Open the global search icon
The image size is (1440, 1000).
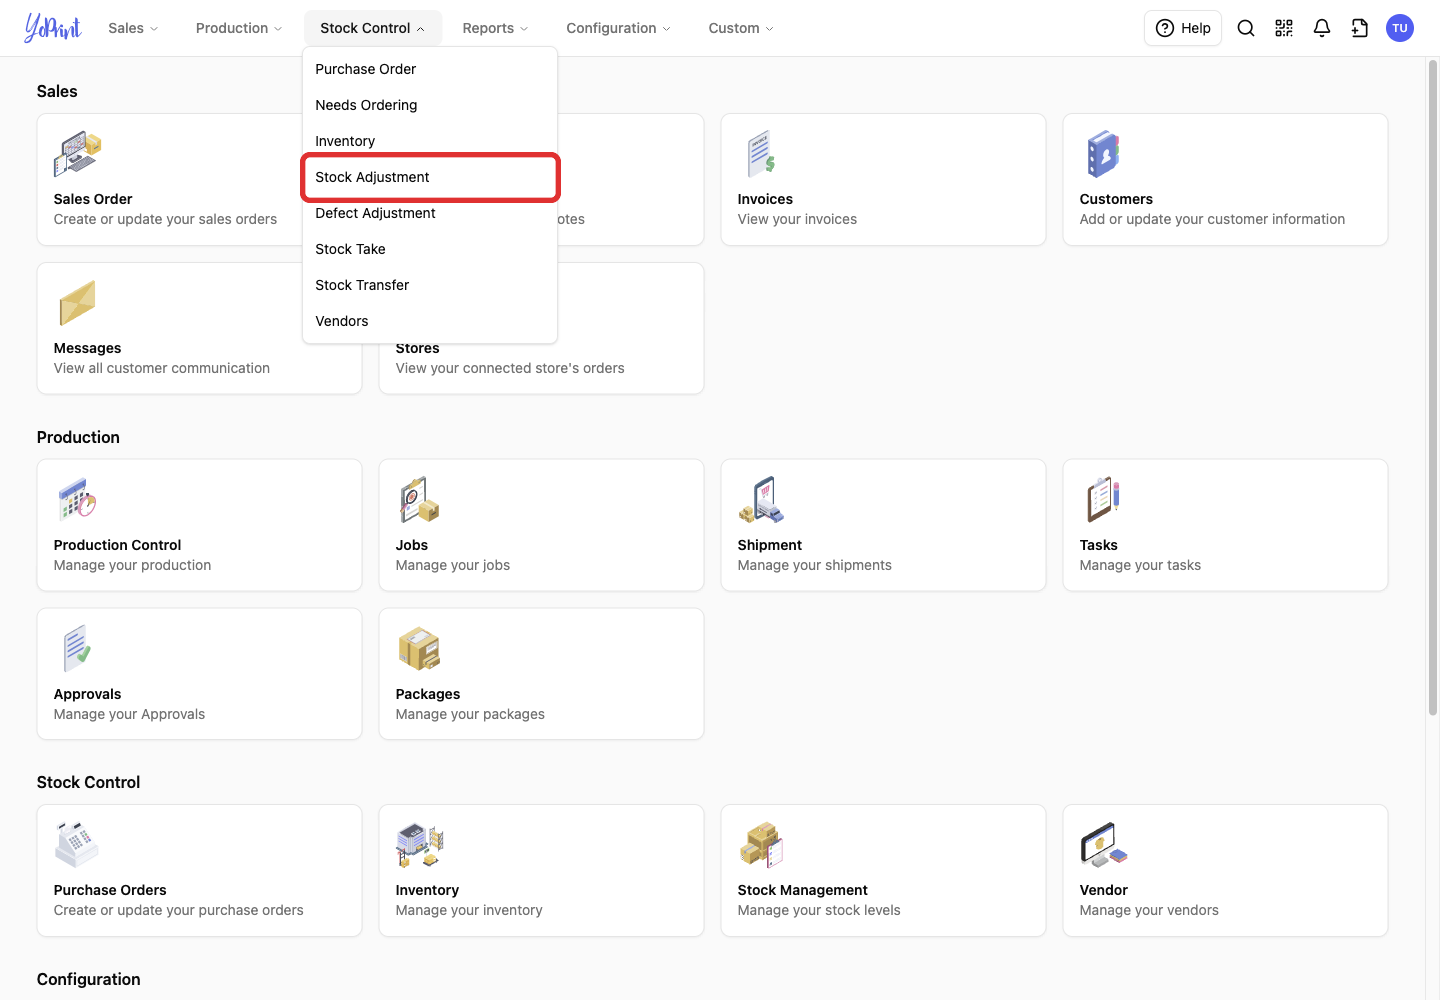tap(1246, 28)
